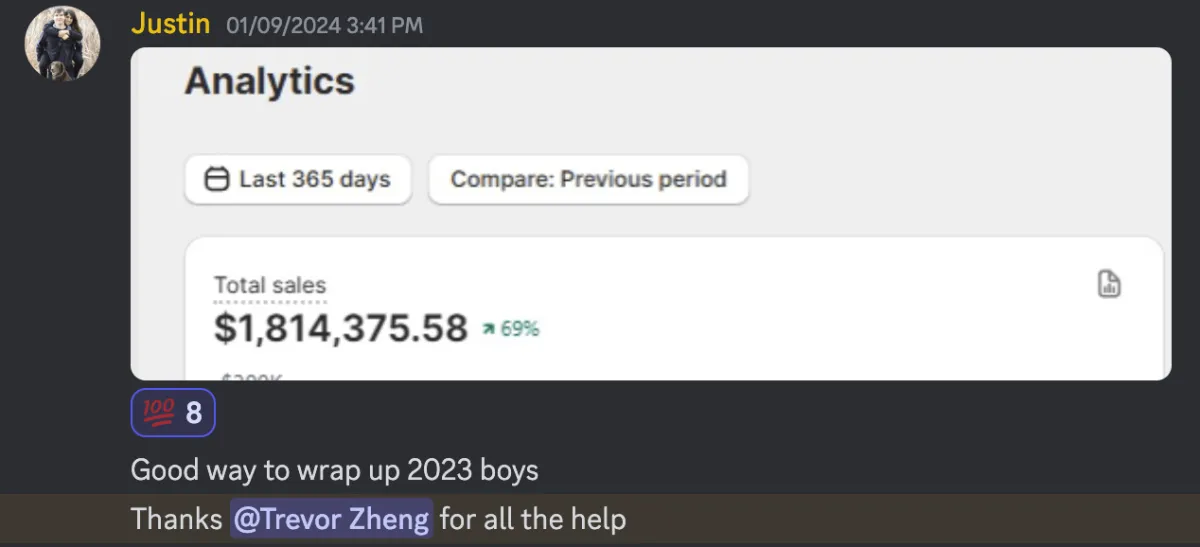Click the 01/09/2024 3:41 PM timestamp

point(325,26)
